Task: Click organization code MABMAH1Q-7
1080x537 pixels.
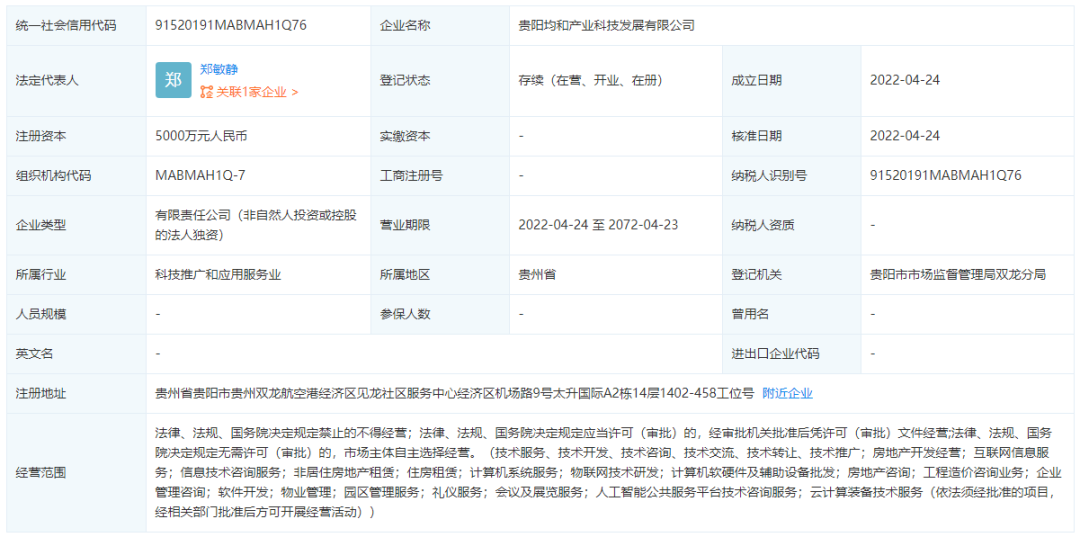Action: 200,176
